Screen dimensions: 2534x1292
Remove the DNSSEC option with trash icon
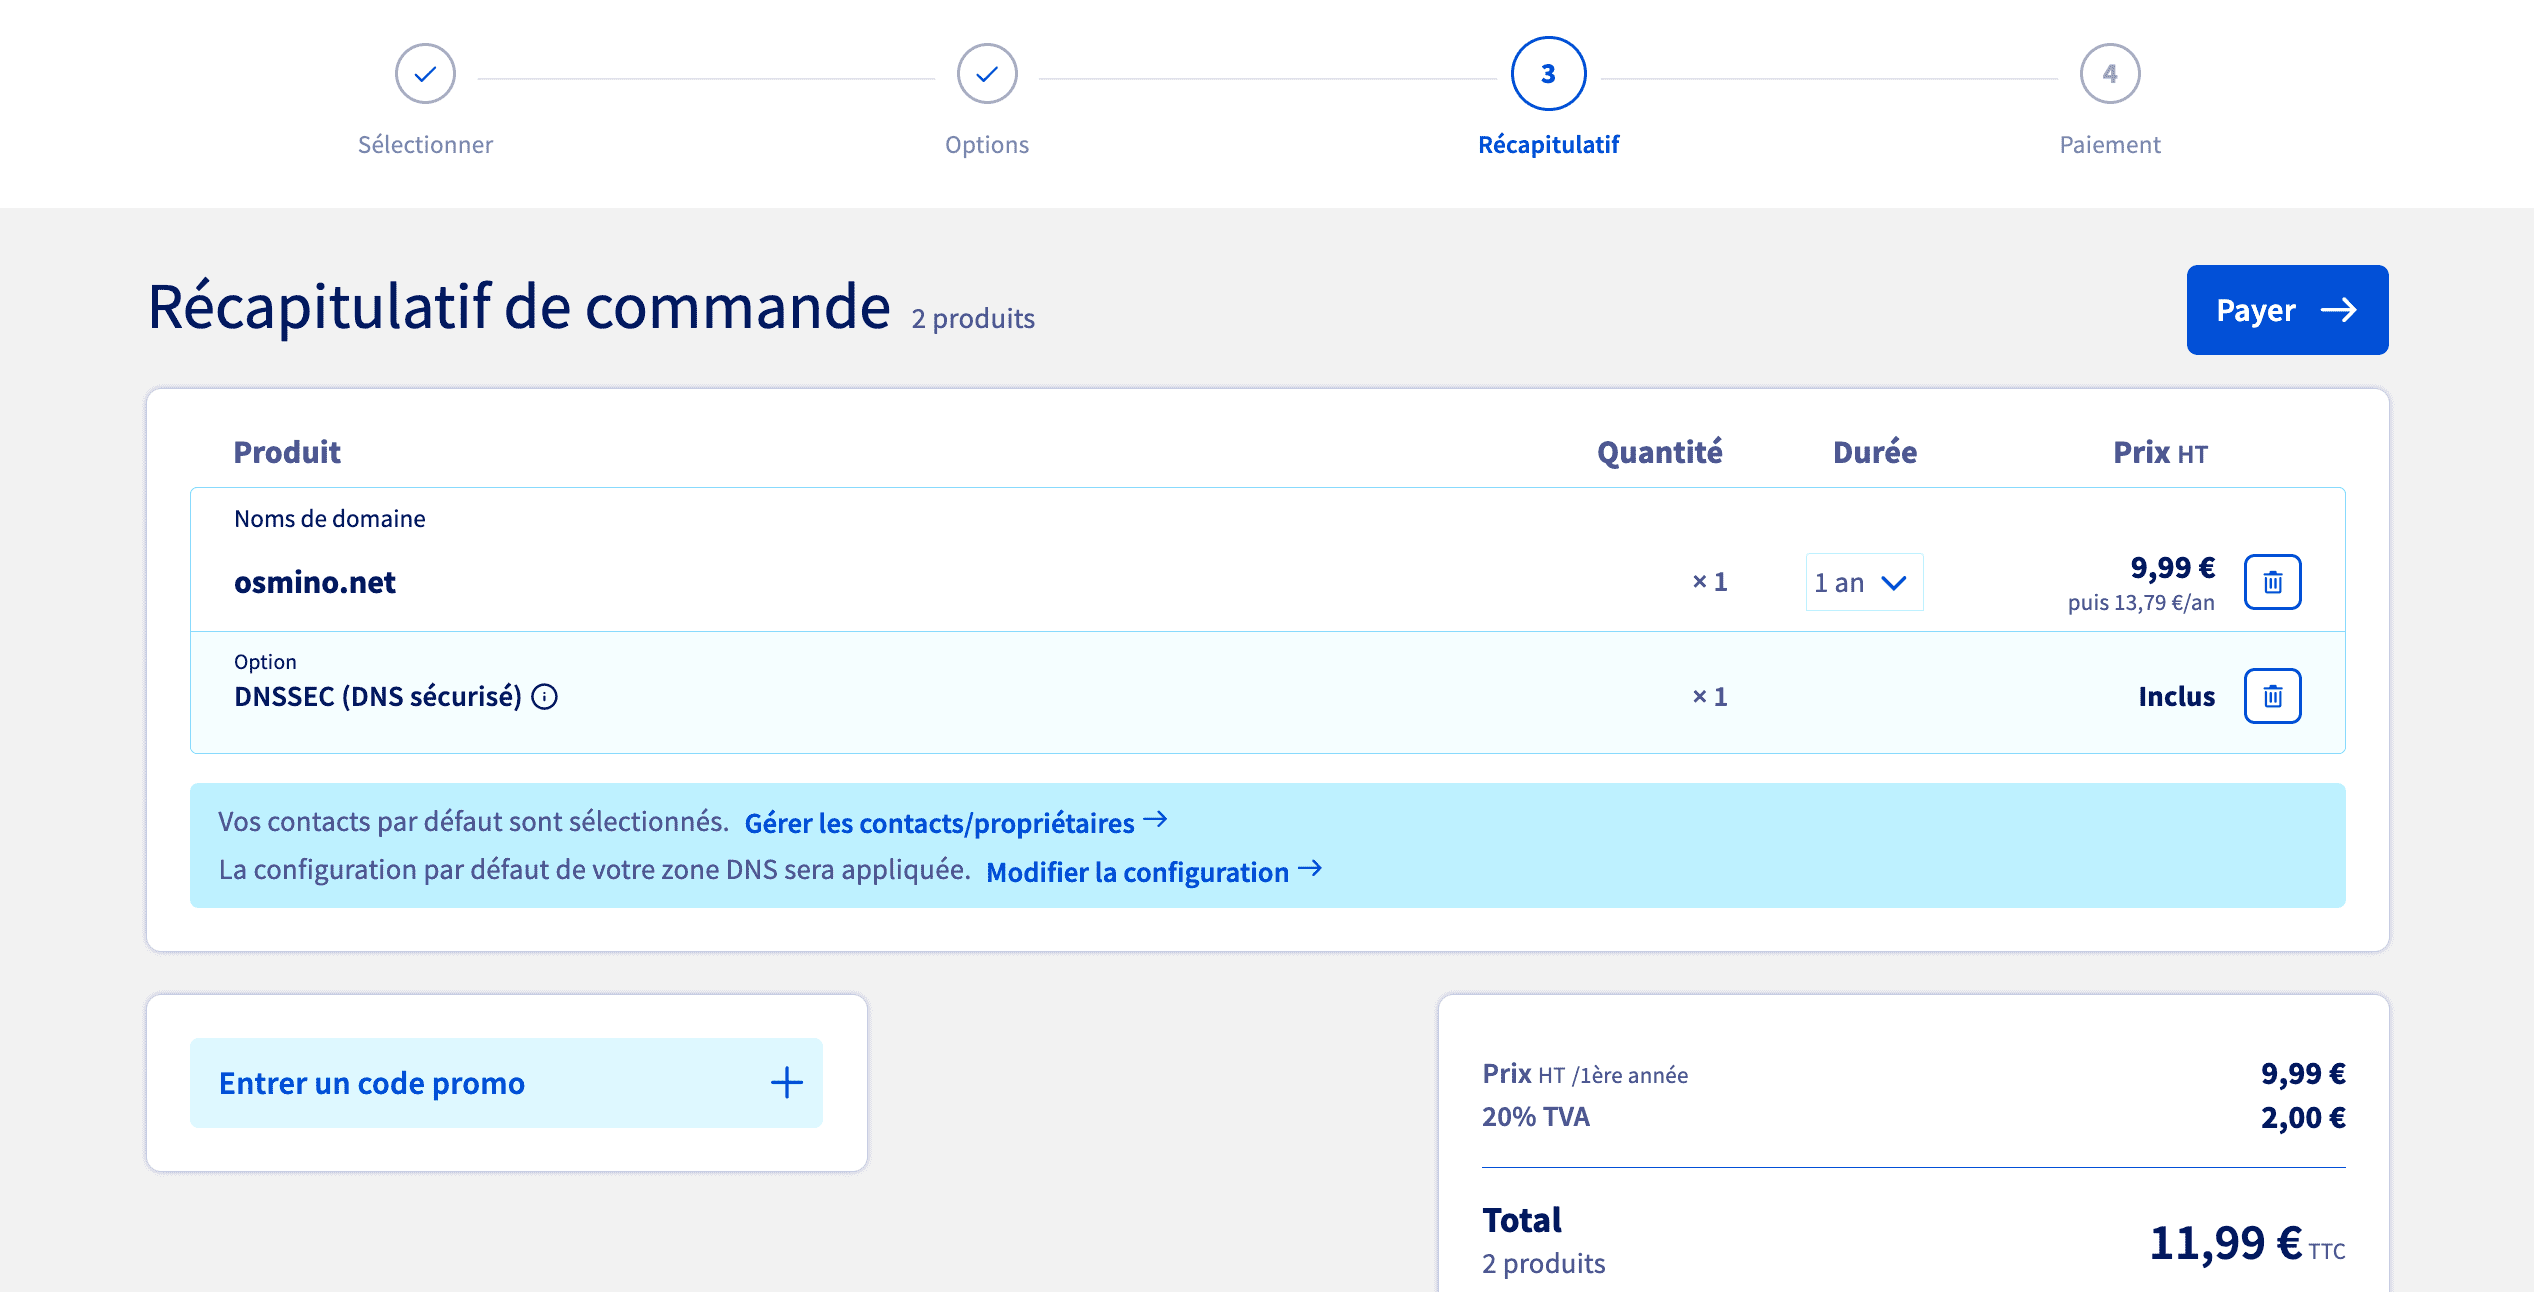click(x=2272, y=696)
